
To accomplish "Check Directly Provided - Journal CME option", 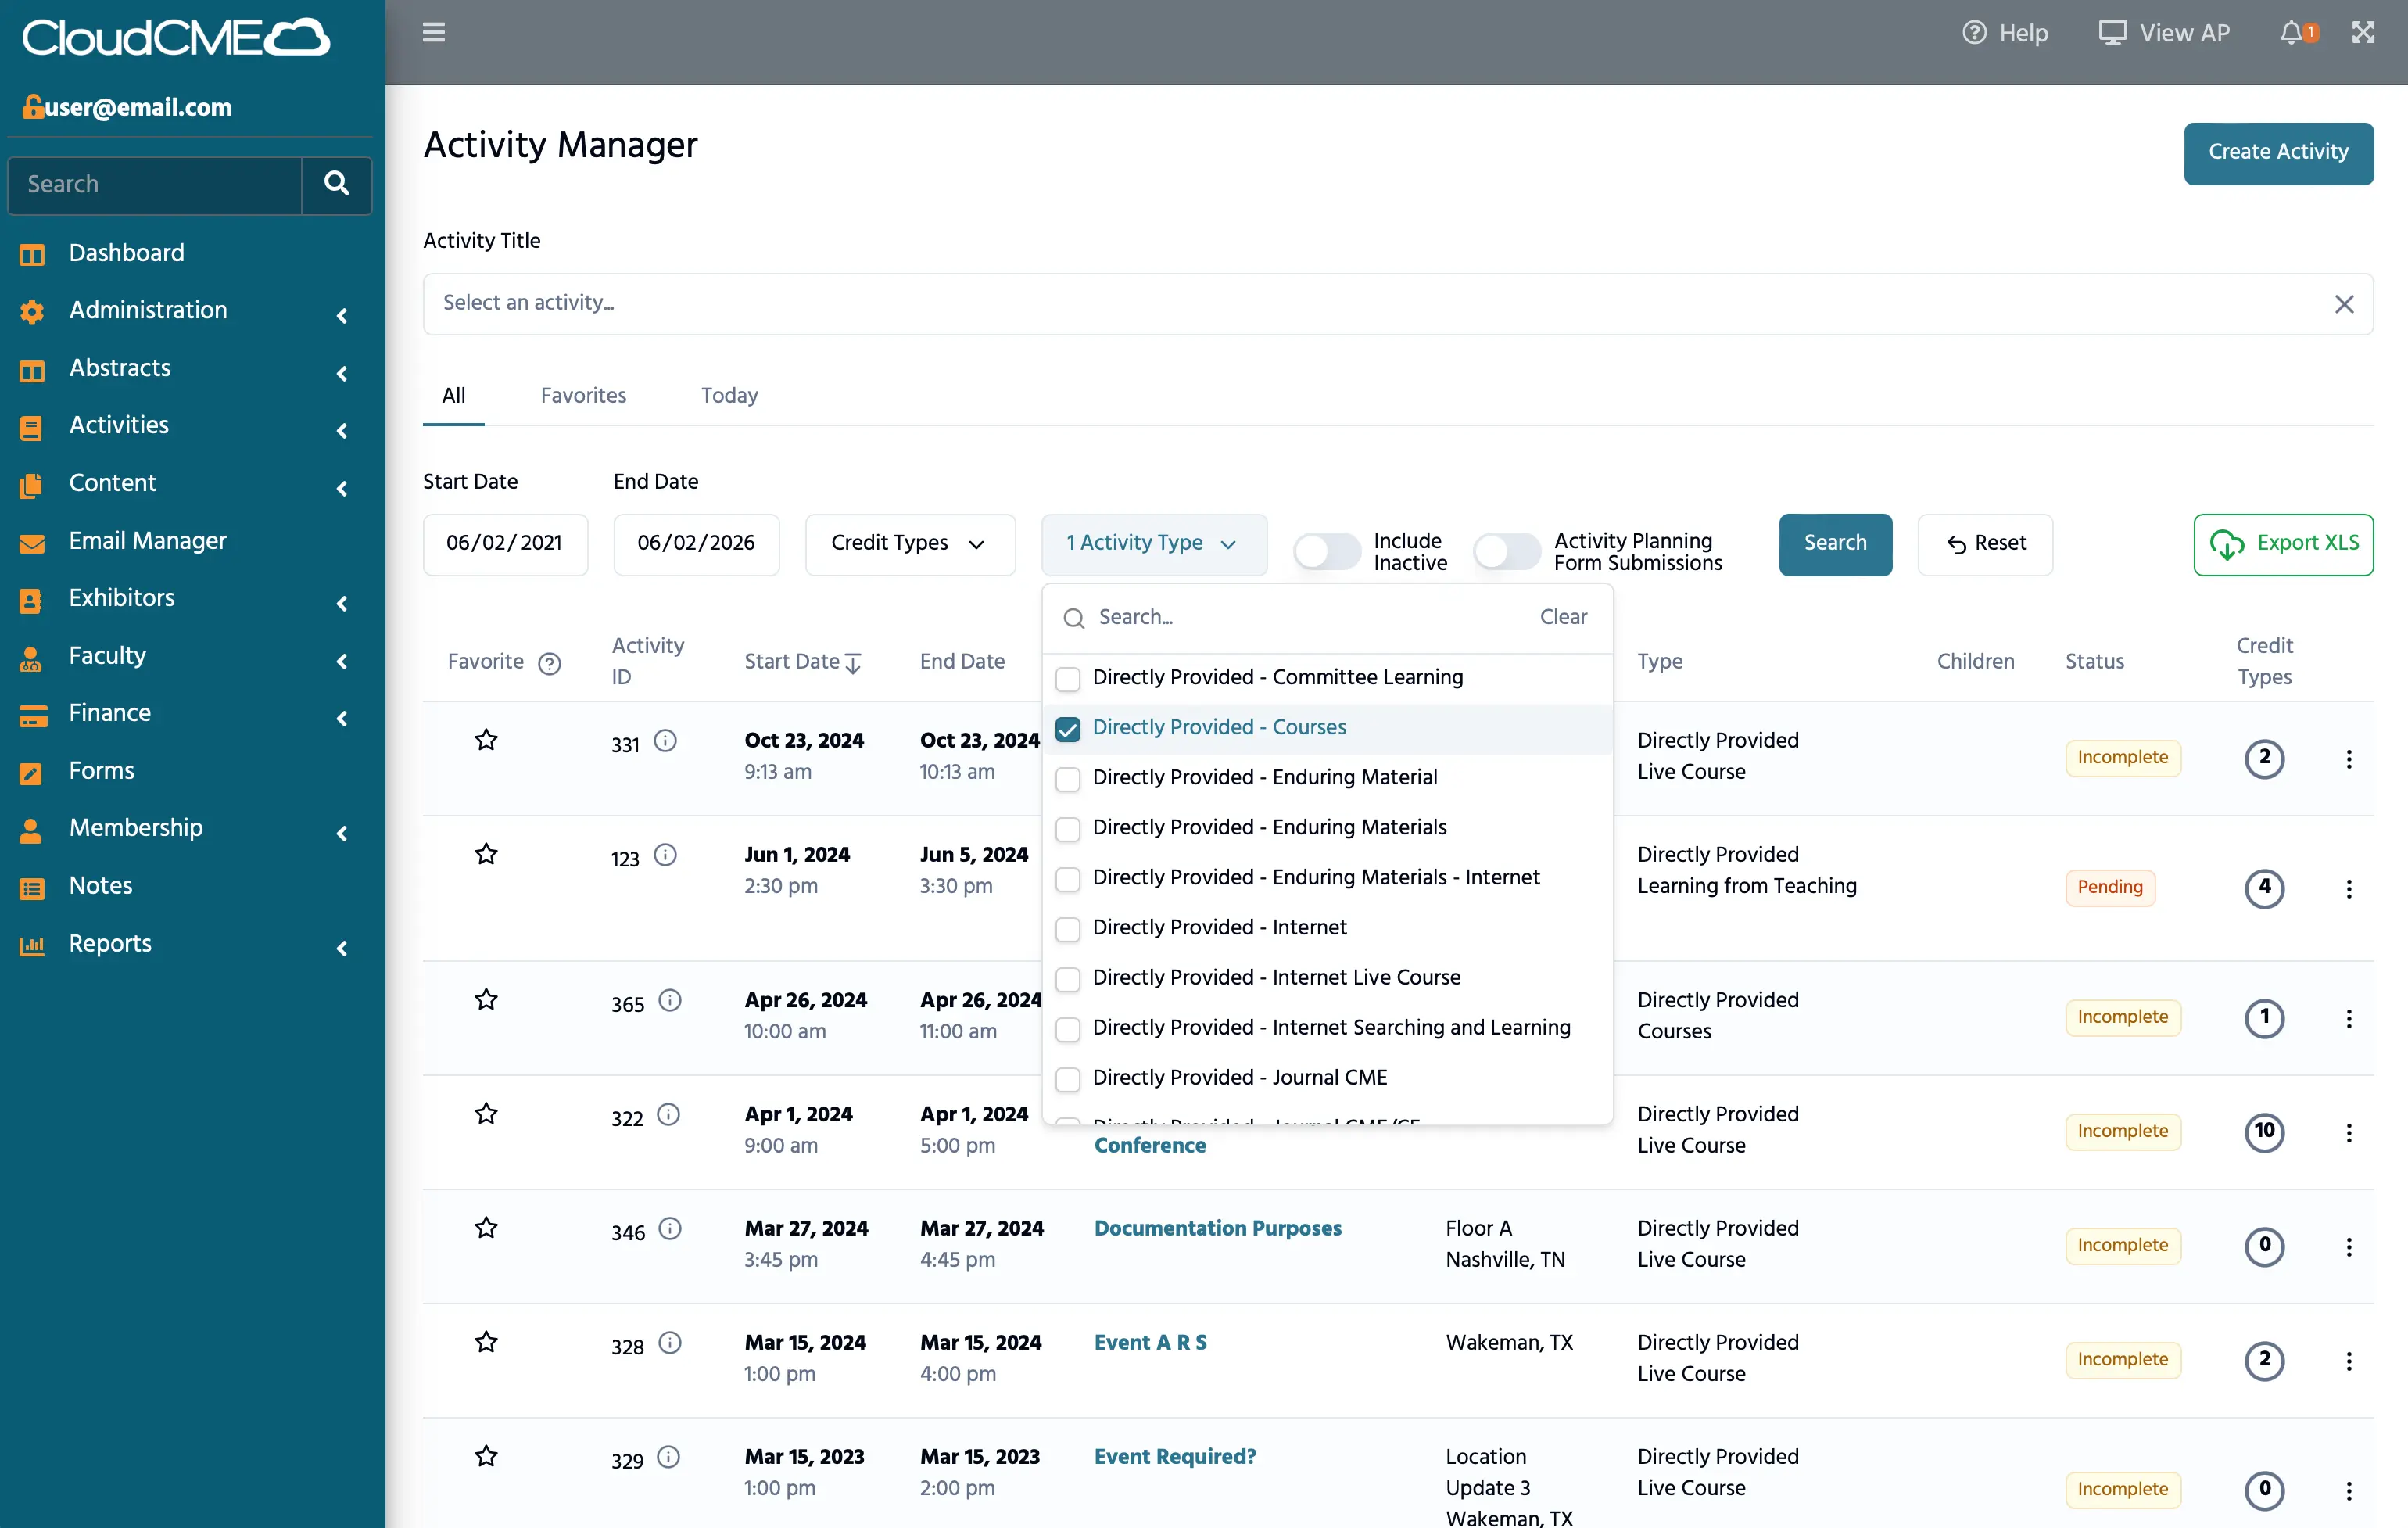I will coord(1068,1079).
